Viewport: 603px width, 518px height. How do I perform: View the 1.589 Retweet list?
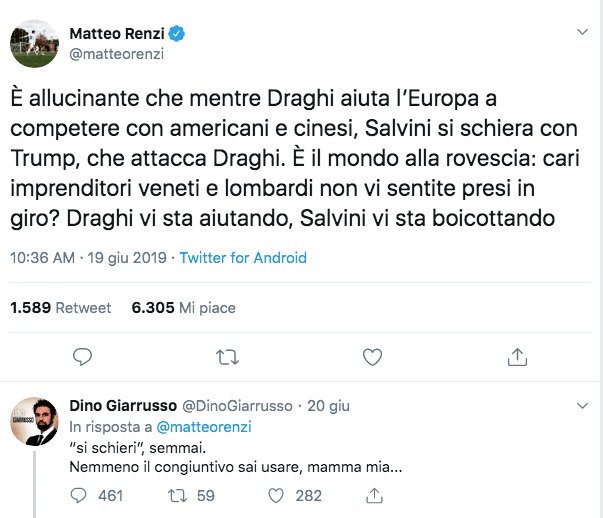(x=60, y=308)
